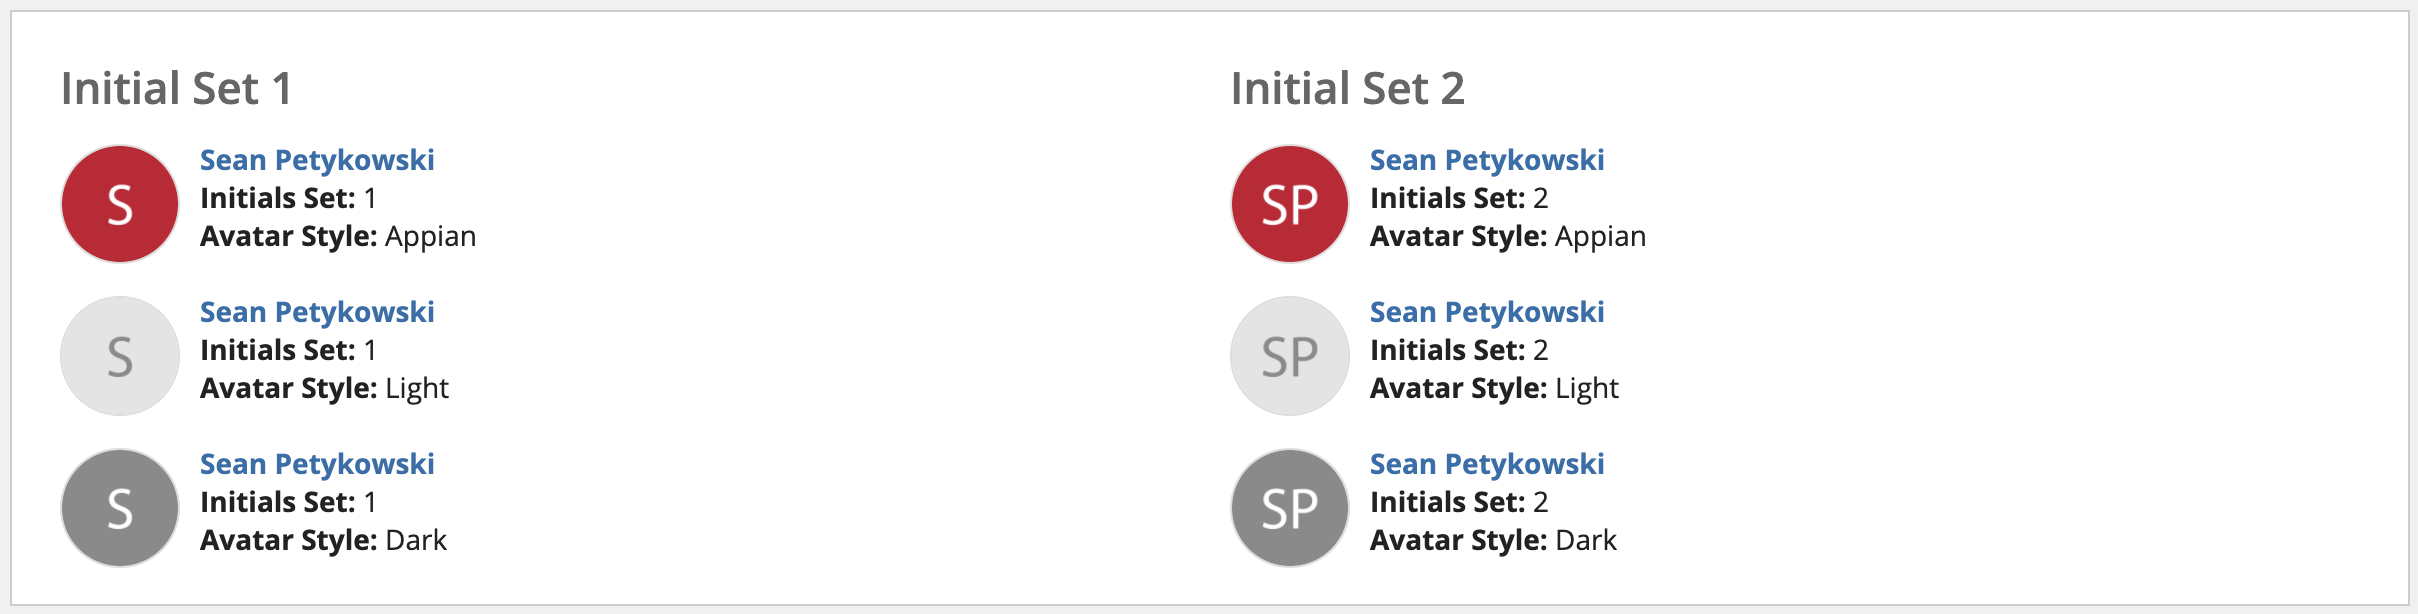Click Avatar Style: Dark text in Set 1
This screenshot has width=2418, height=614.
click(323, 540)
